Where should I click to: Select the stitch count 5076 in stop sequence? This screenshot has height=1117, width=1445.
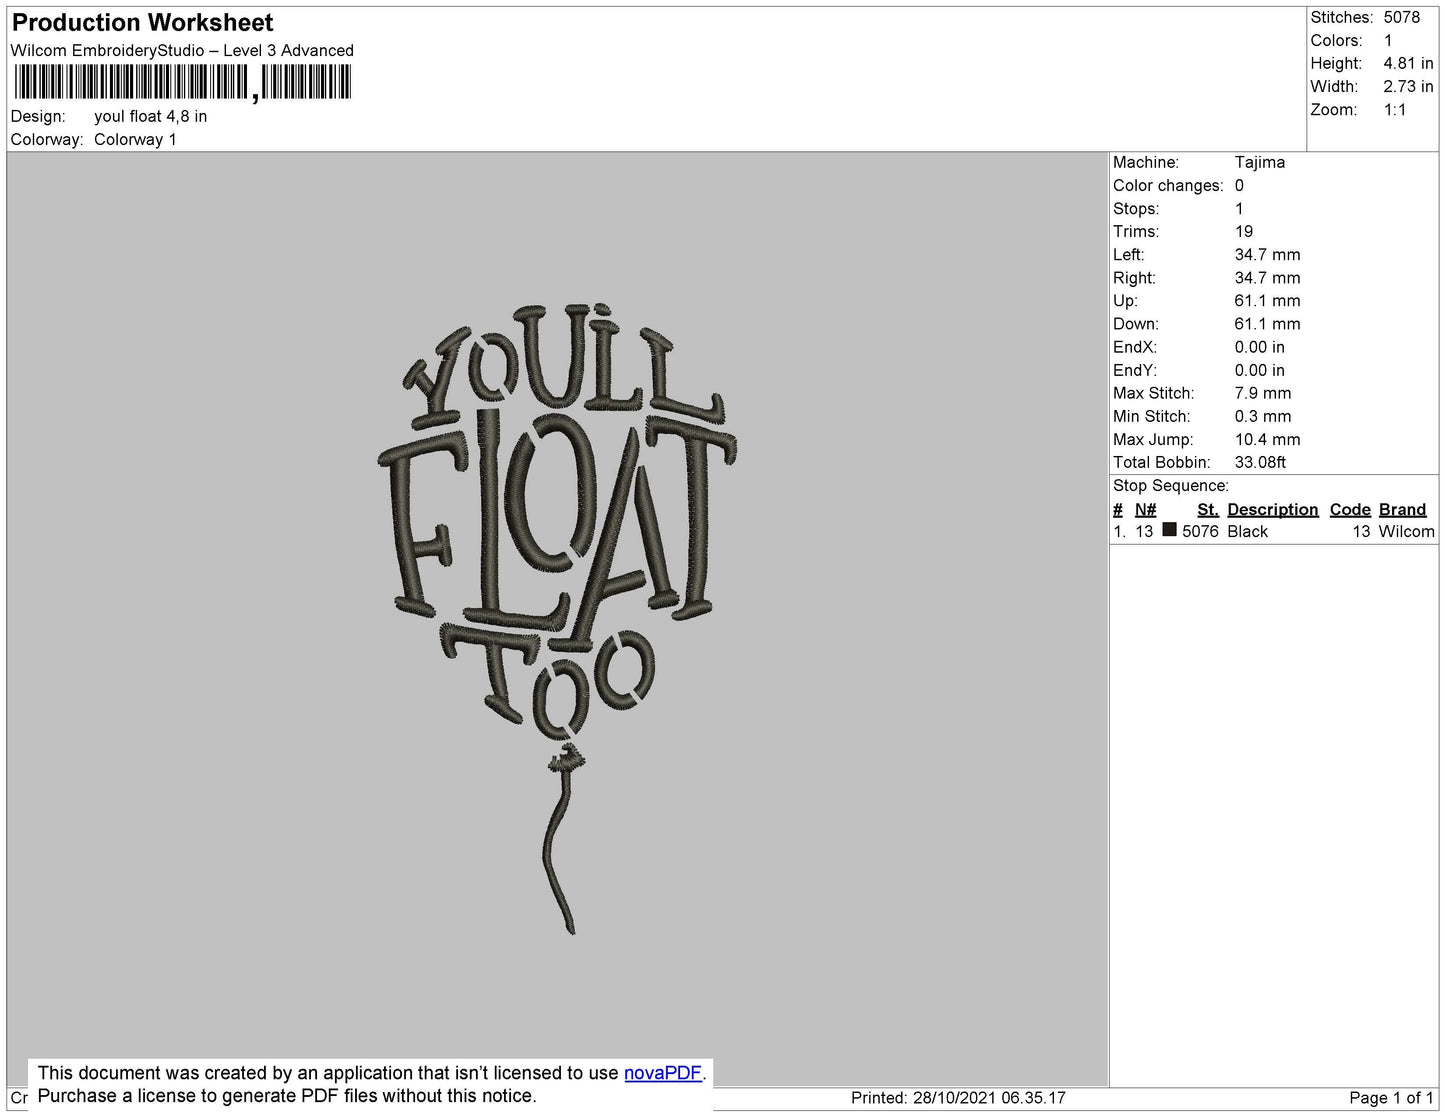coord(1200,531)
